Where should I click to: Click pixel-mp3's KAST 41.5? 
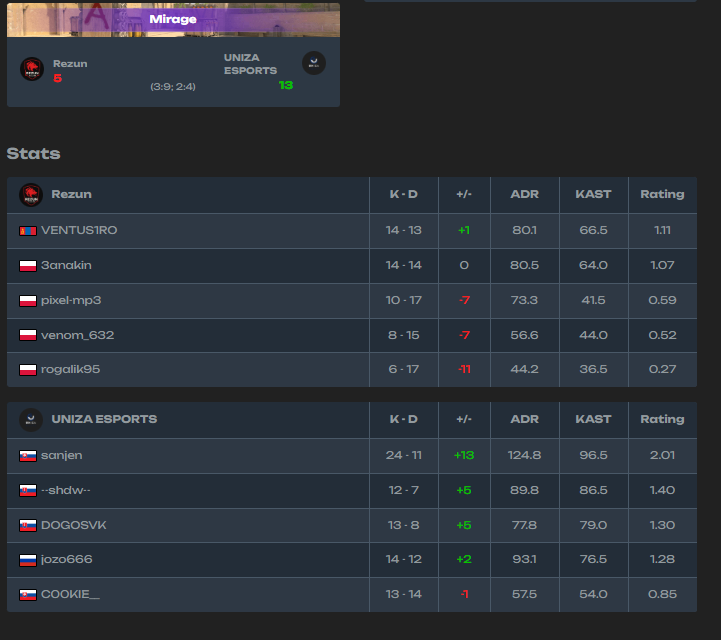pyautogui.click(x=593, y=300)
